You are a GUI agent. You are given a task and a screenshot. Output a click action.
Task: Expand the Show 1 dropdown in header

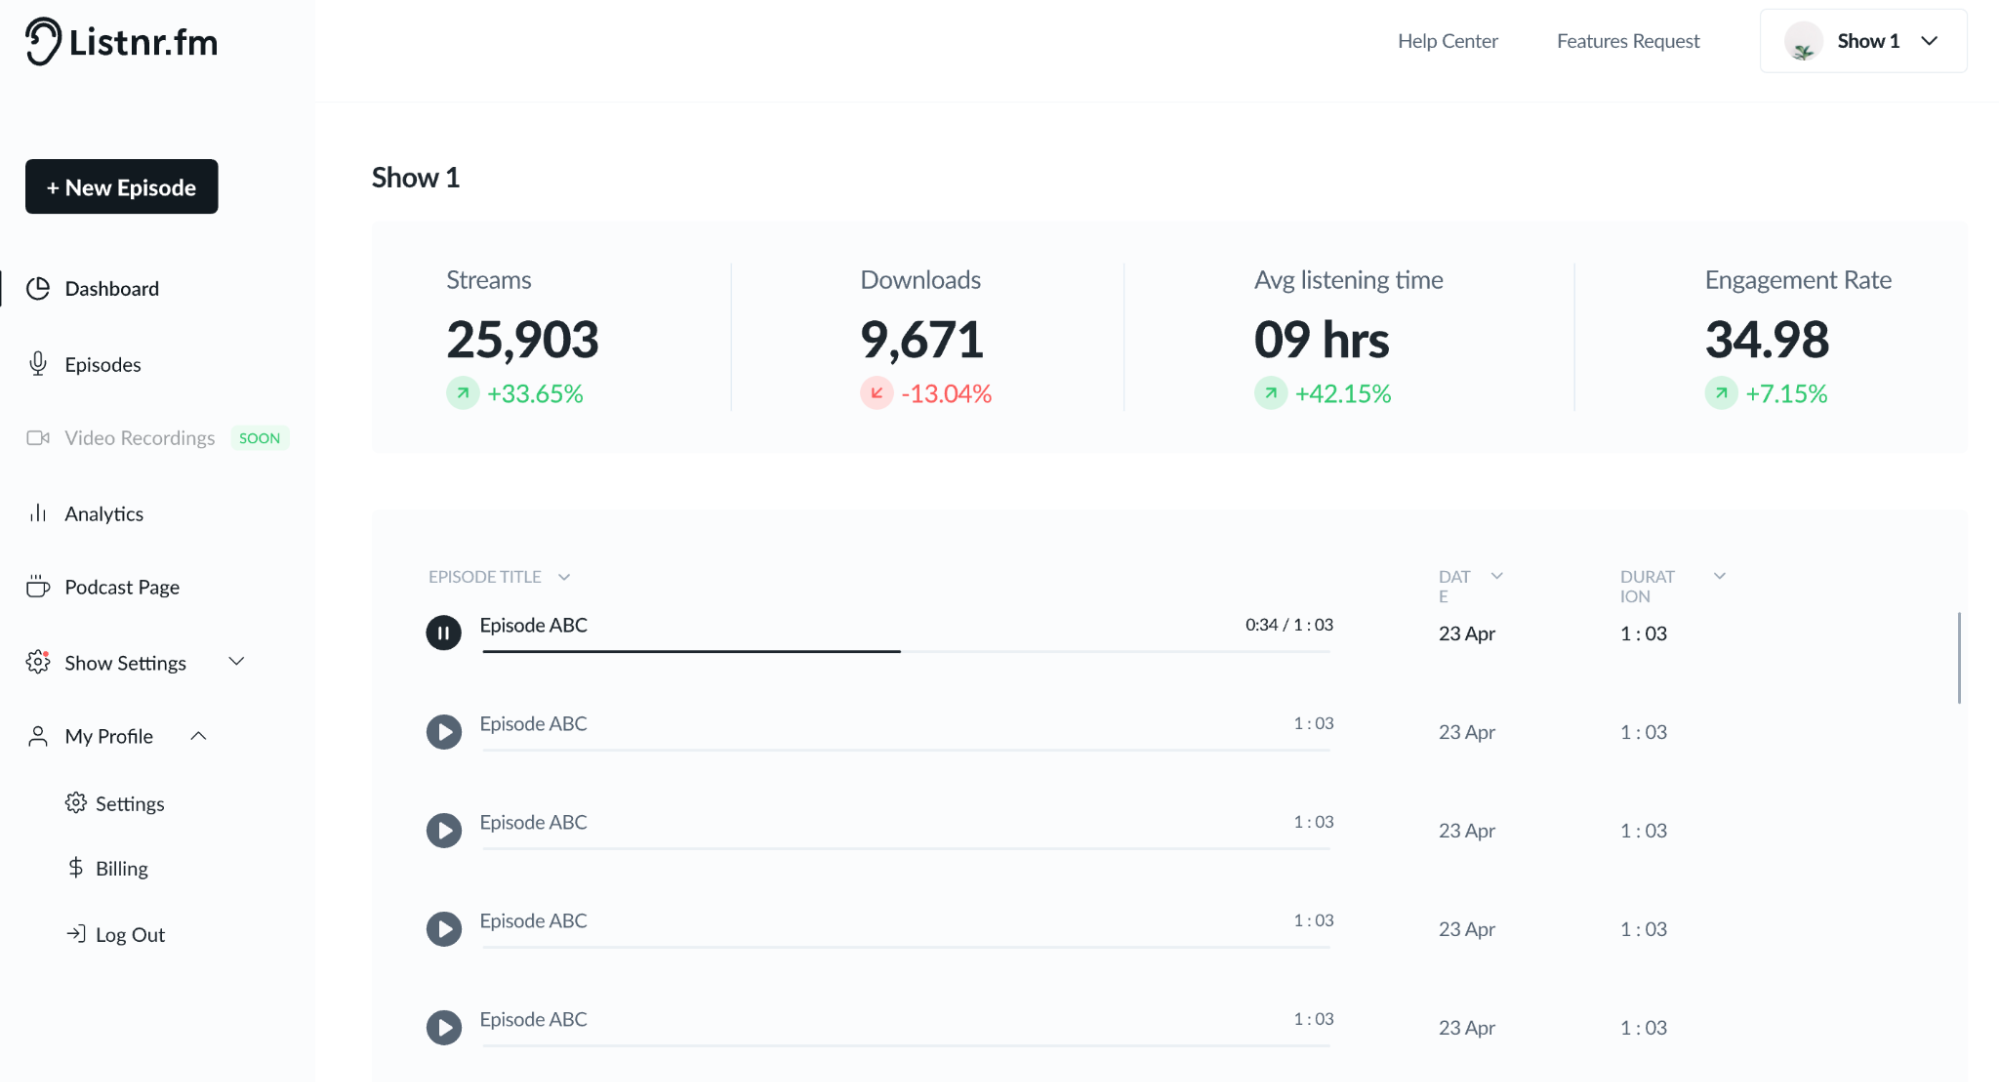[x=1930, y=41]
